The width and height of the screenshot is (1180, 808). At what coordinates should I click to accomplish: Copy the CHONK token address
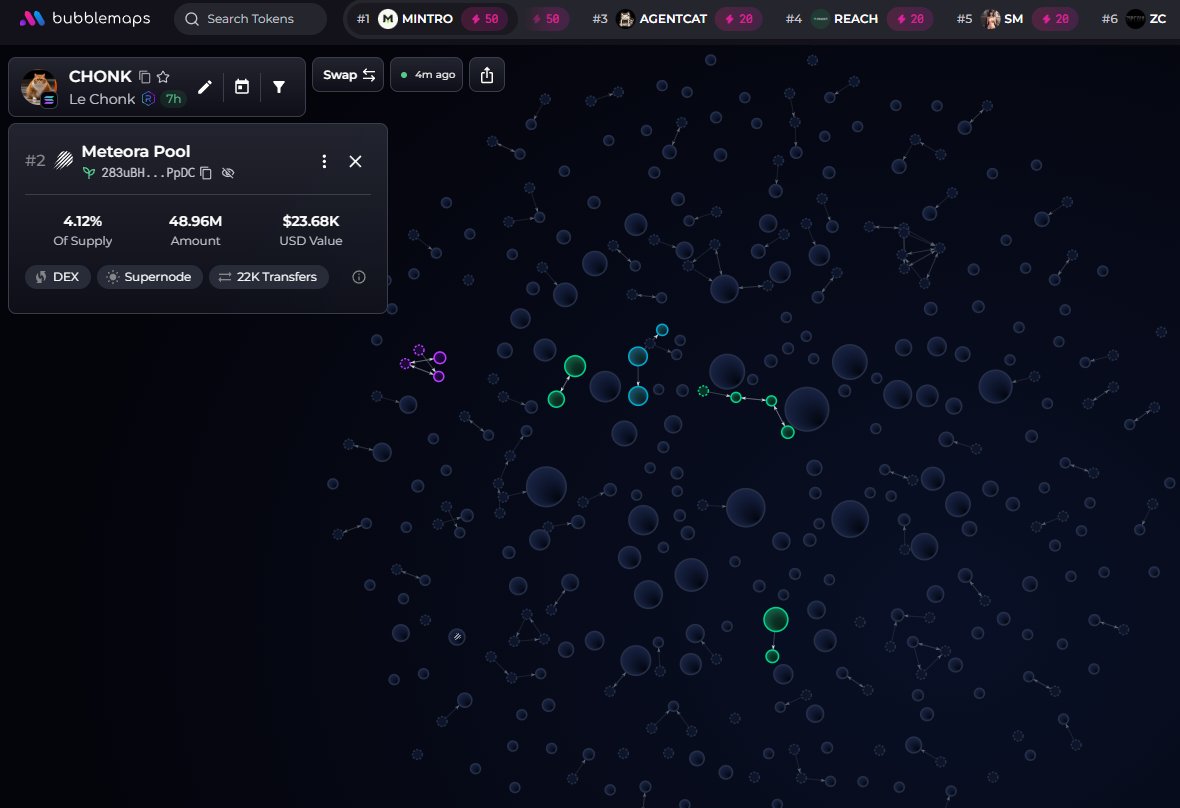click(x=144, y=77)
